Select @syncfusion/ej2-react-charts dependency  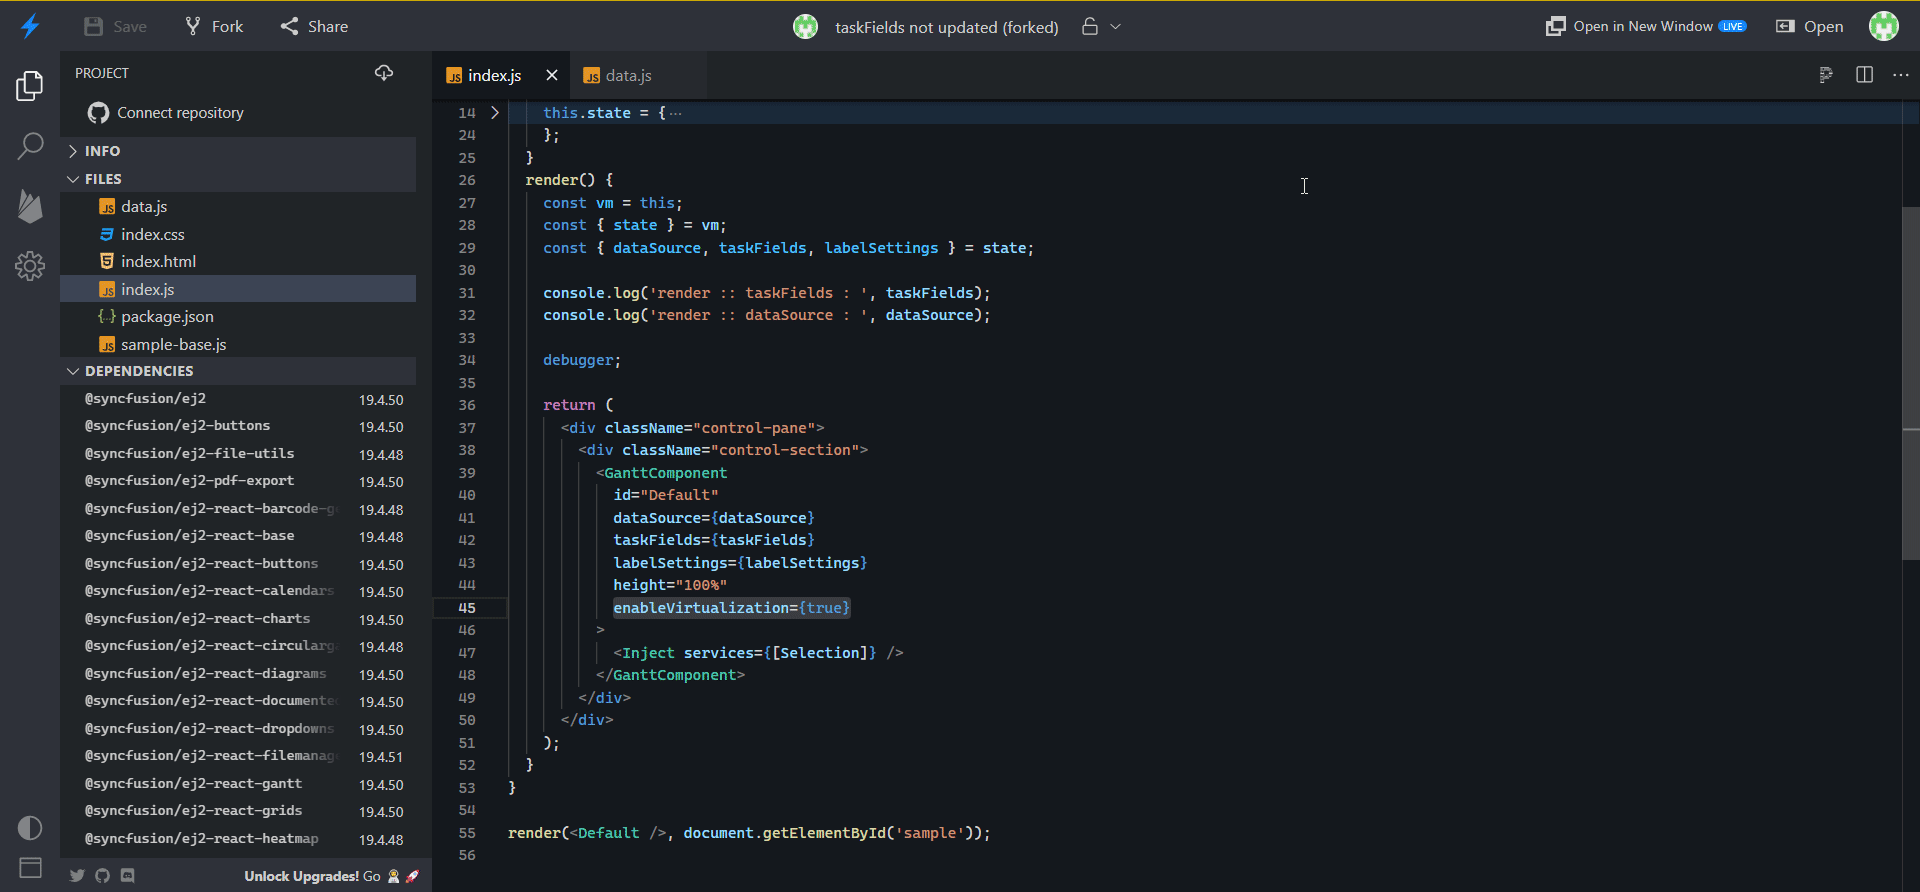pyautogui.click(x=238, y=619)
